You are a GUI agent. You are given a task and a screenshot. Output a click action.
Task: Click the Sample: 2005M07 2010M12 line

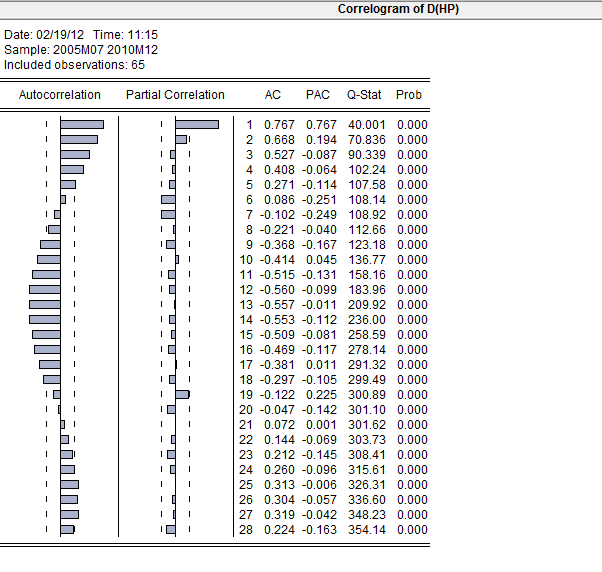point(81,50)
